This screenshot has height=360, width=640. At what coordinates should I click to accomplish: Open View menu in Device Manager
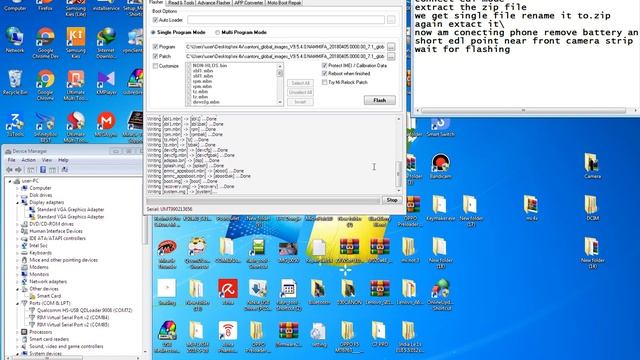click(x=47, y=160)
